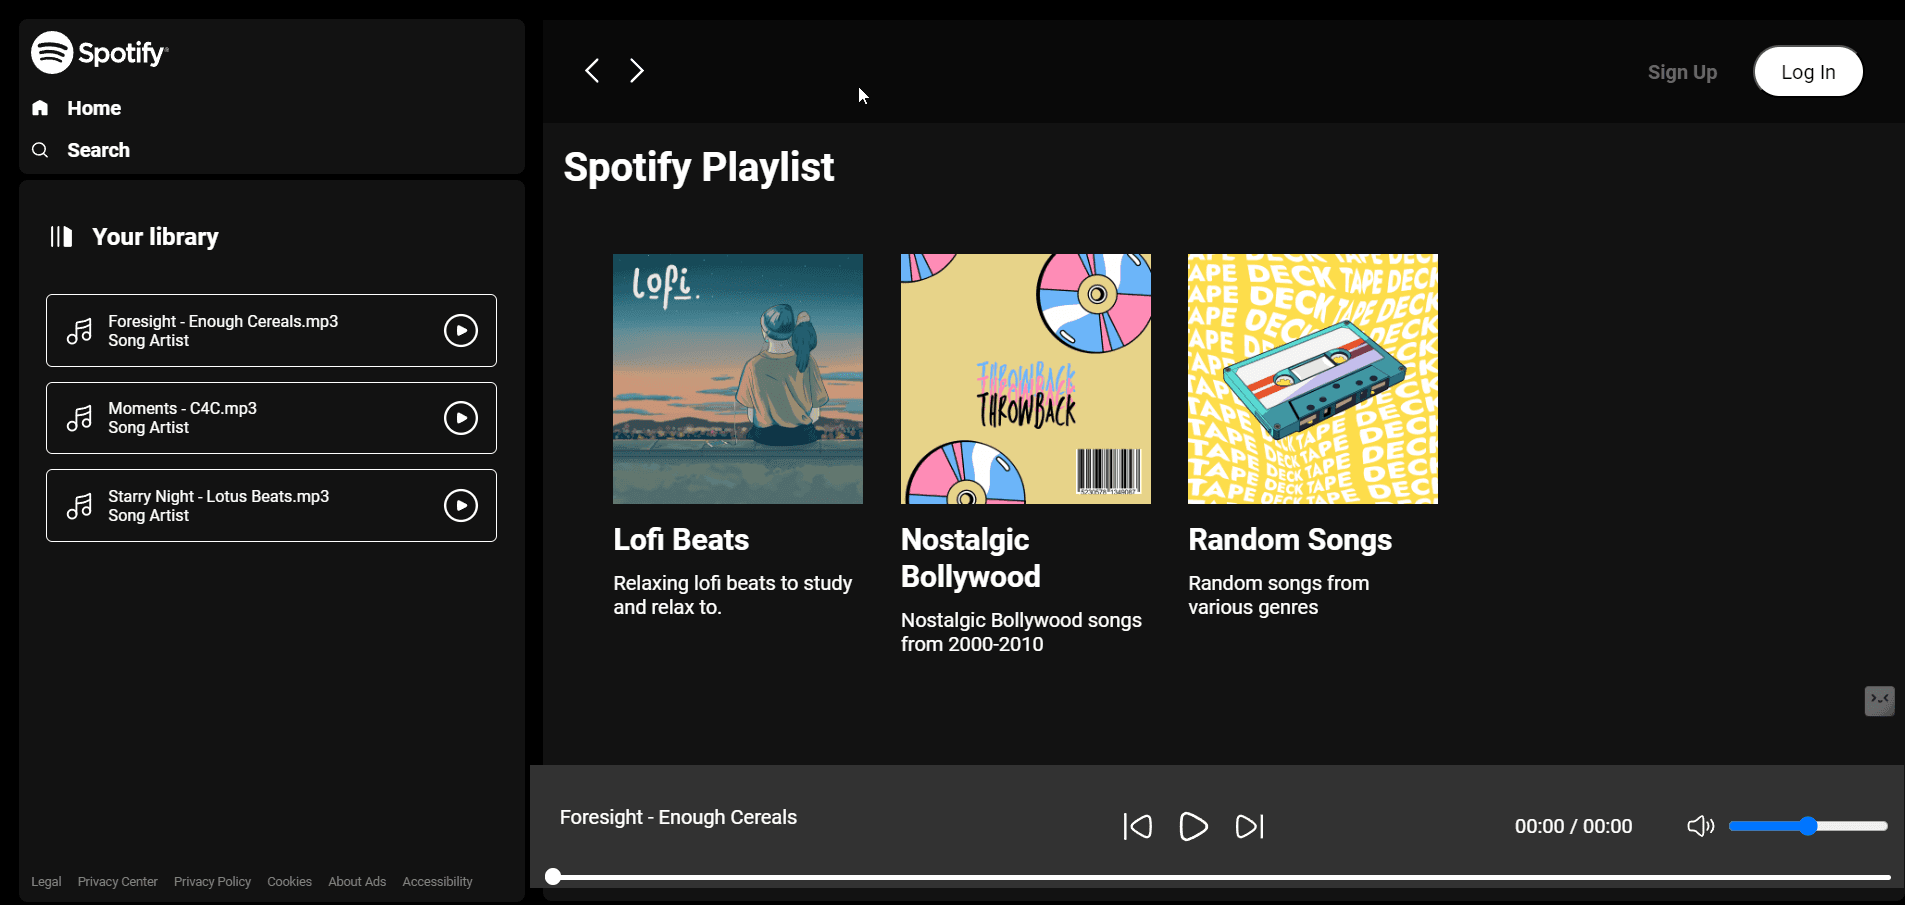The image size is (1905, 905).
Task: Click the Nostalgic Bollywood playlist title
Action: [x=971, y=558]
